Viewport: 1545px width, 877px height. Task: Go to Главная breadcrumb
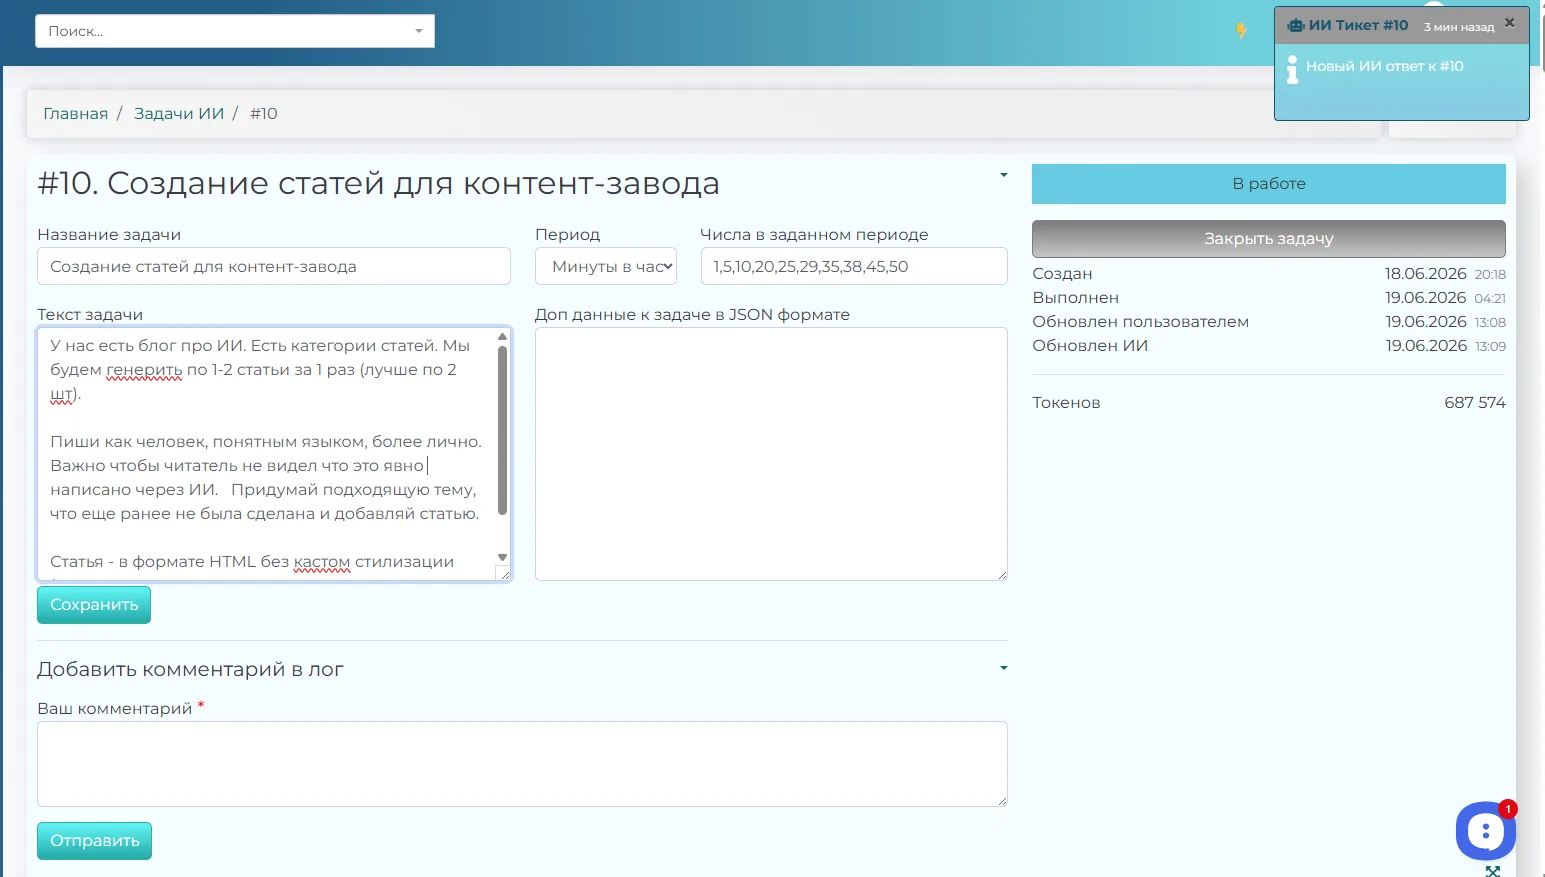coord(75,113)
